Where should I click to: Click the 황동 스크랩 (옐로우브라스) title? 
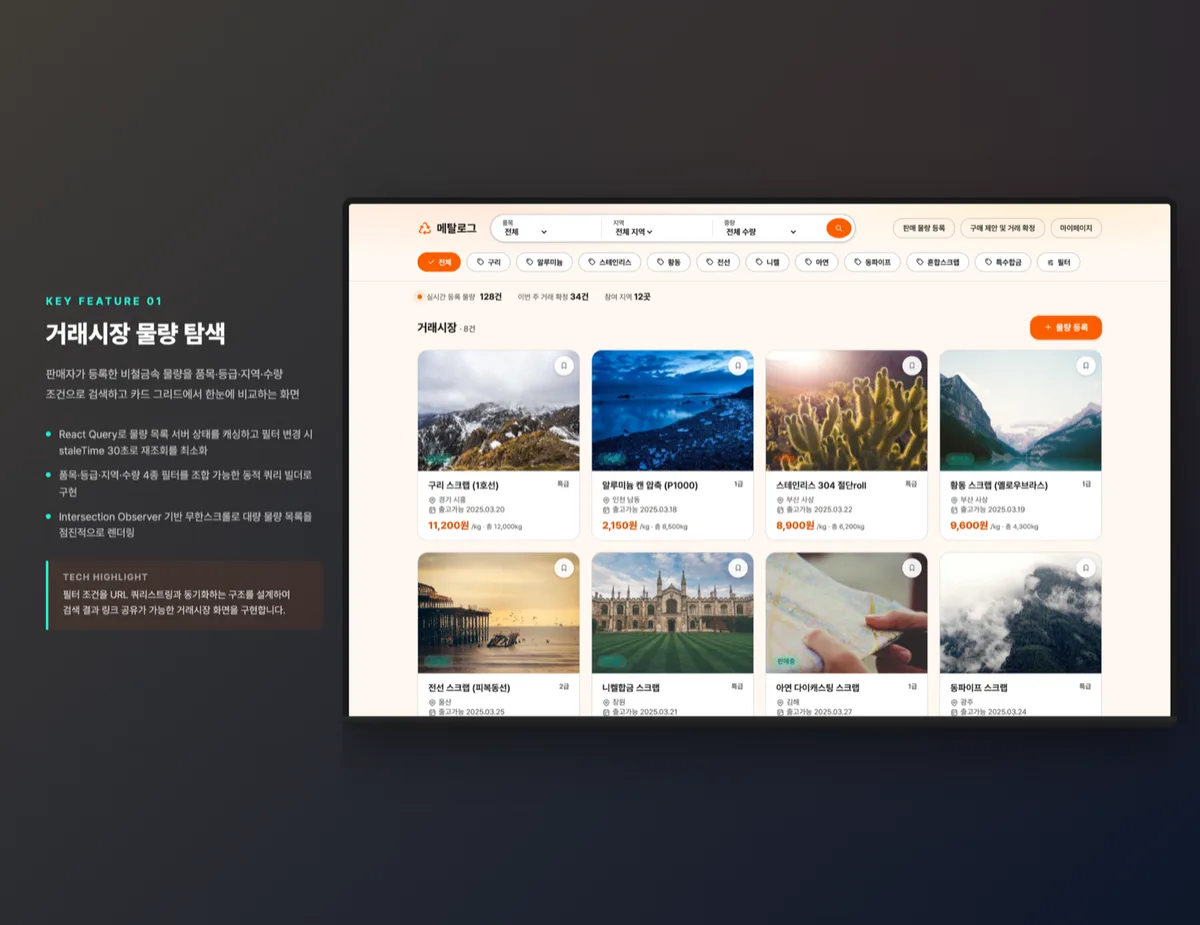pyautogui.click(x=999, y=485)
